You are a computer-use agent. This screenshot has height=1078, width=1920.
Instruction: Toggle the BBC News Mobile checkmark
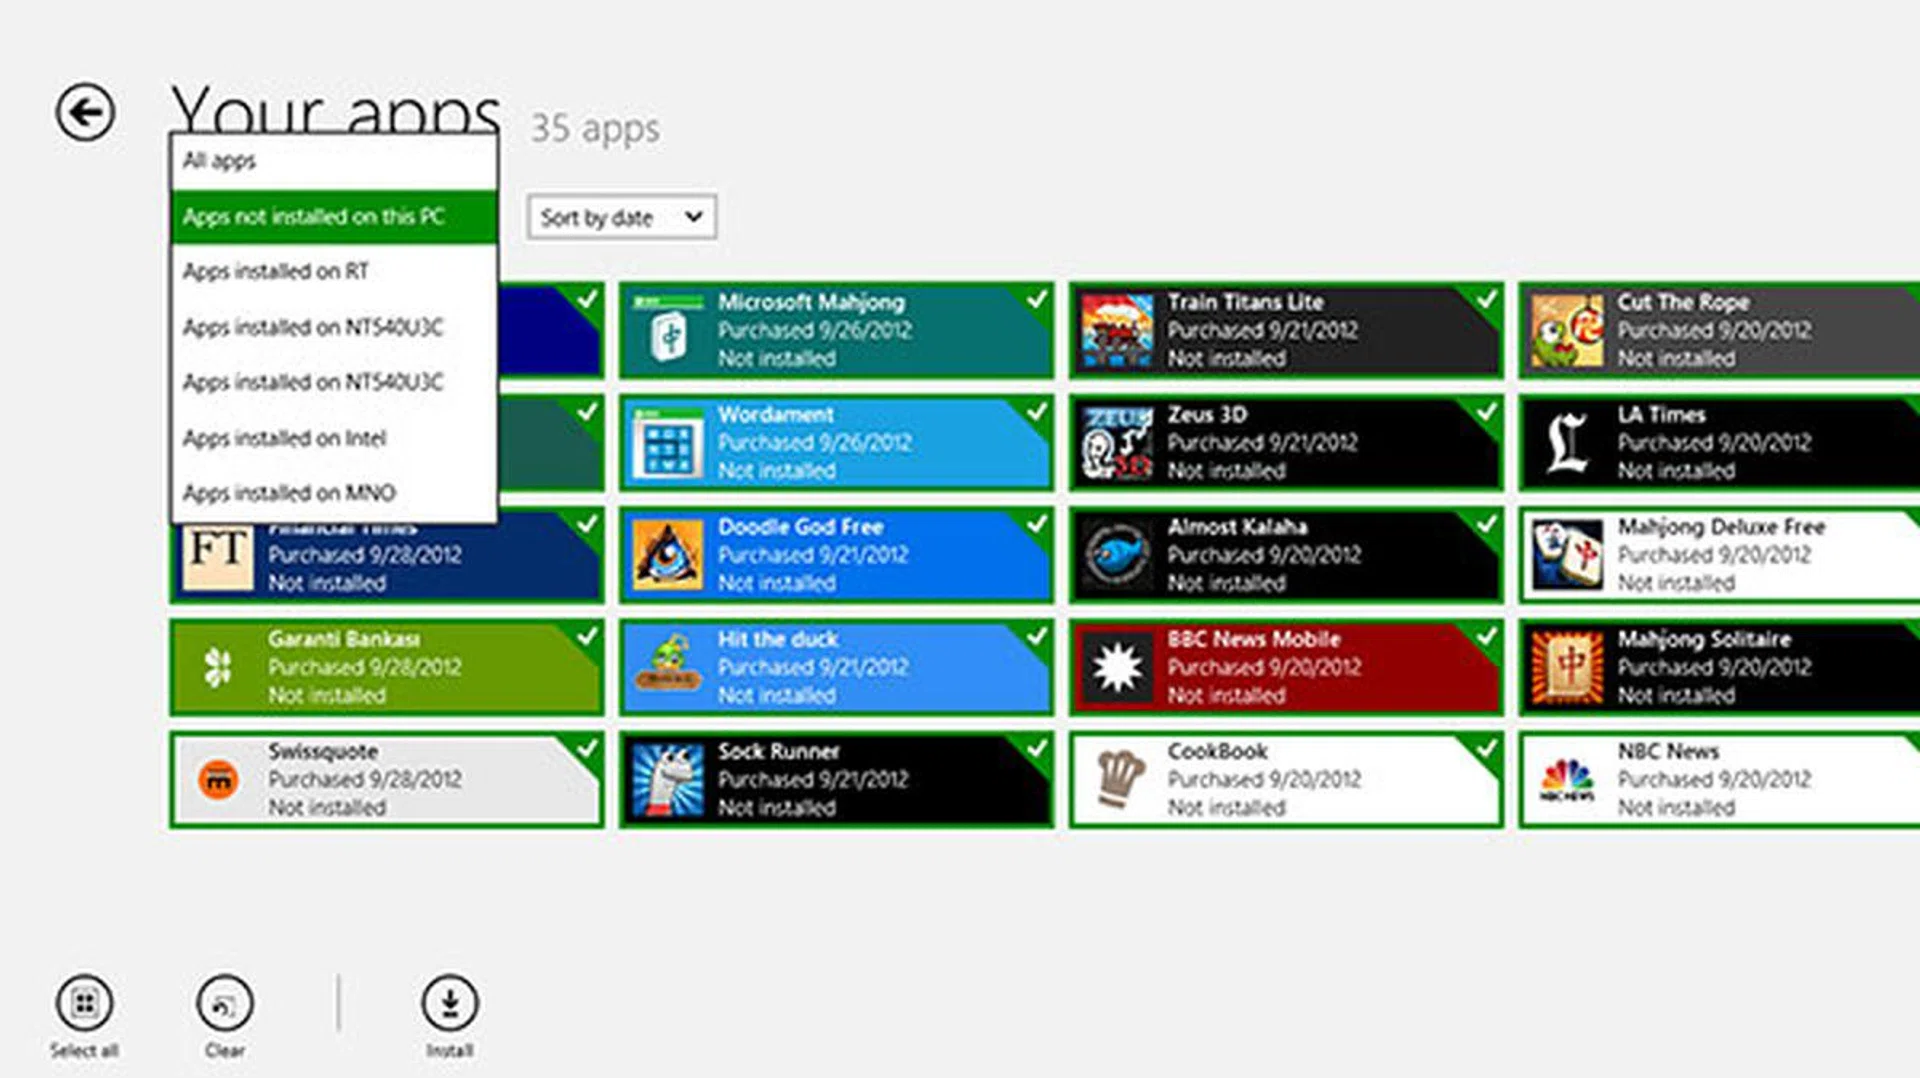[1486, 636]
